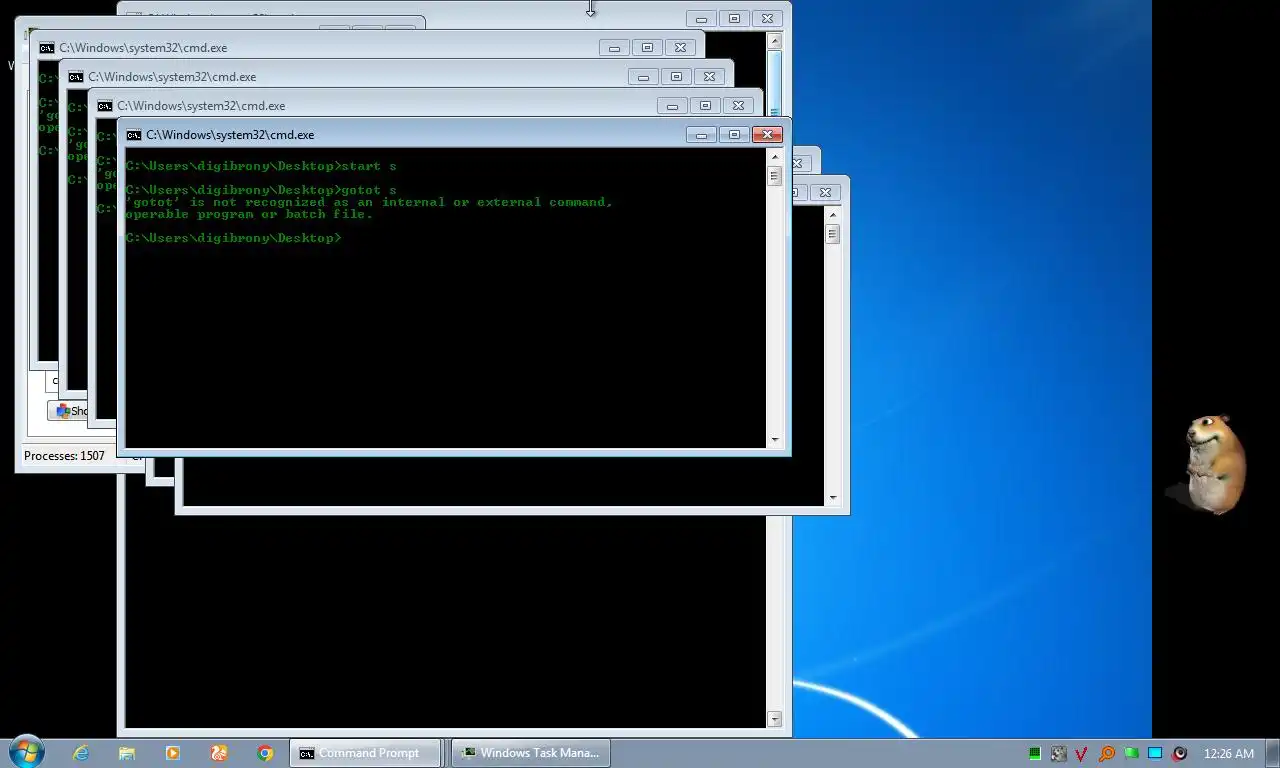The height and width of the screenshot is (768, 1280).
Task: Click the orange pinned icon beside Chrome
Action: click(219, 753)
